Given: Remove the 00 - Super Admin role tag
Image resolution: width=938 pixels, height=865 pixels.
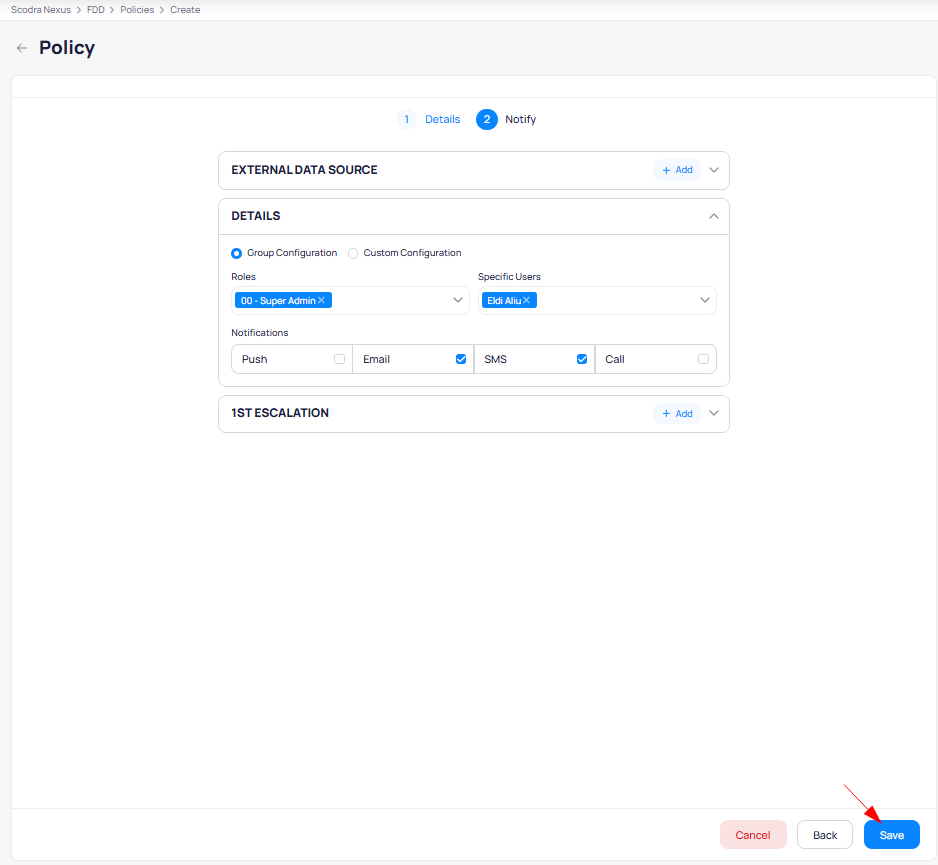Looking at the screenshot, I should [321, 300].
